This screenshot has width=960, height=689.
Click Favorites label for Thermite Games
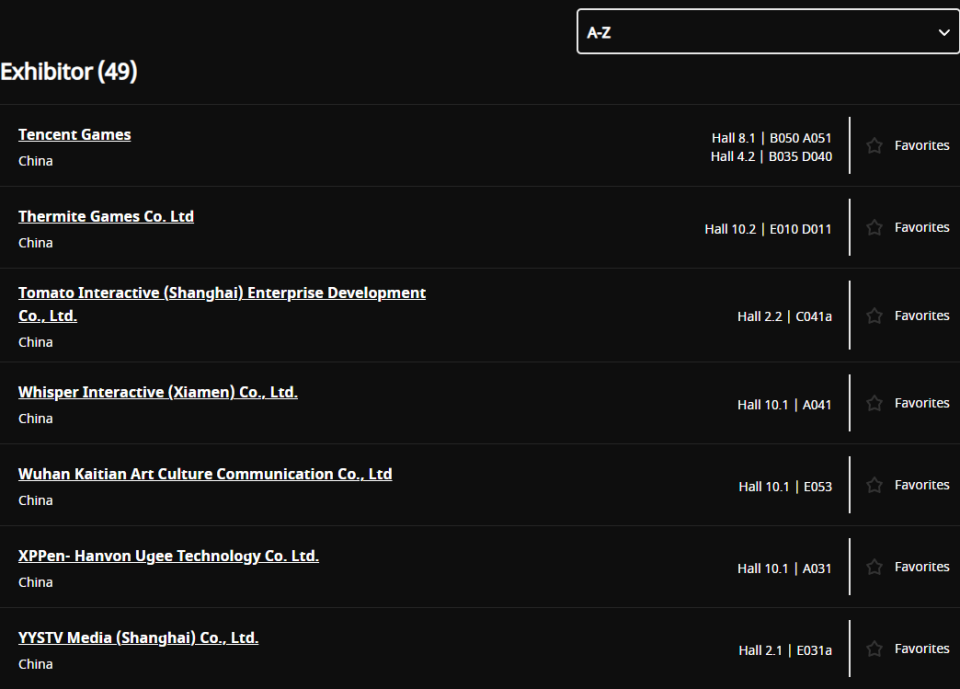[921, 227]
